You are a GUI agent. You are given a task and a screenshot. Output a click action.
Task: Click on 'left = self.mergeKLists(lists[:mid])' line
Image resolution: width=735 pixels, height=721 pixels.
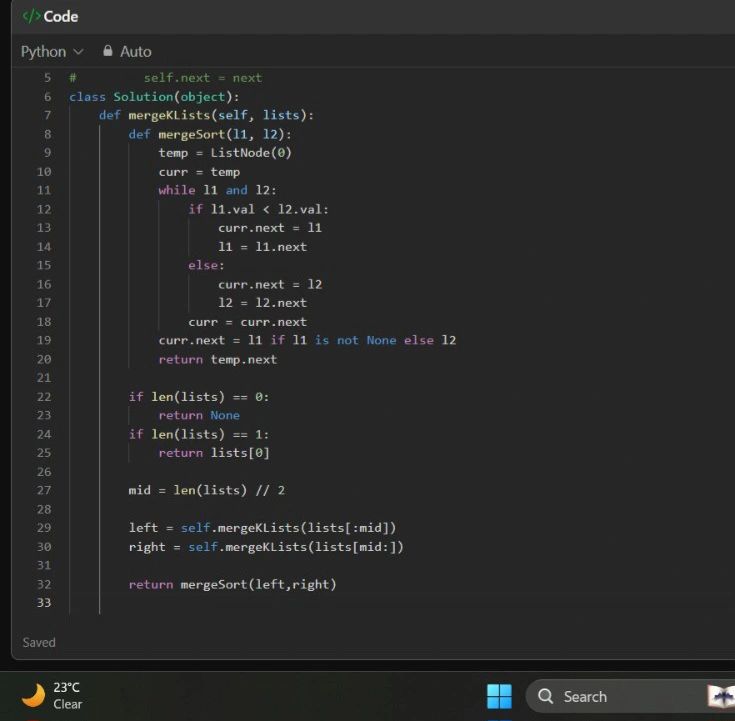click(x=262, y=528)
